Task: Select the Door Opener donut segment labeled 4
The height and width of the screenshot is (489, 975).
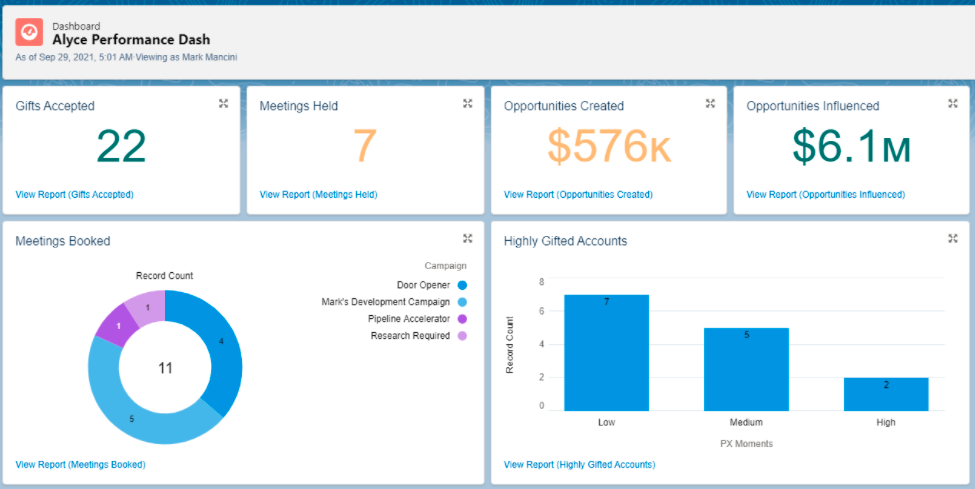Action: [x=222, y=341]
